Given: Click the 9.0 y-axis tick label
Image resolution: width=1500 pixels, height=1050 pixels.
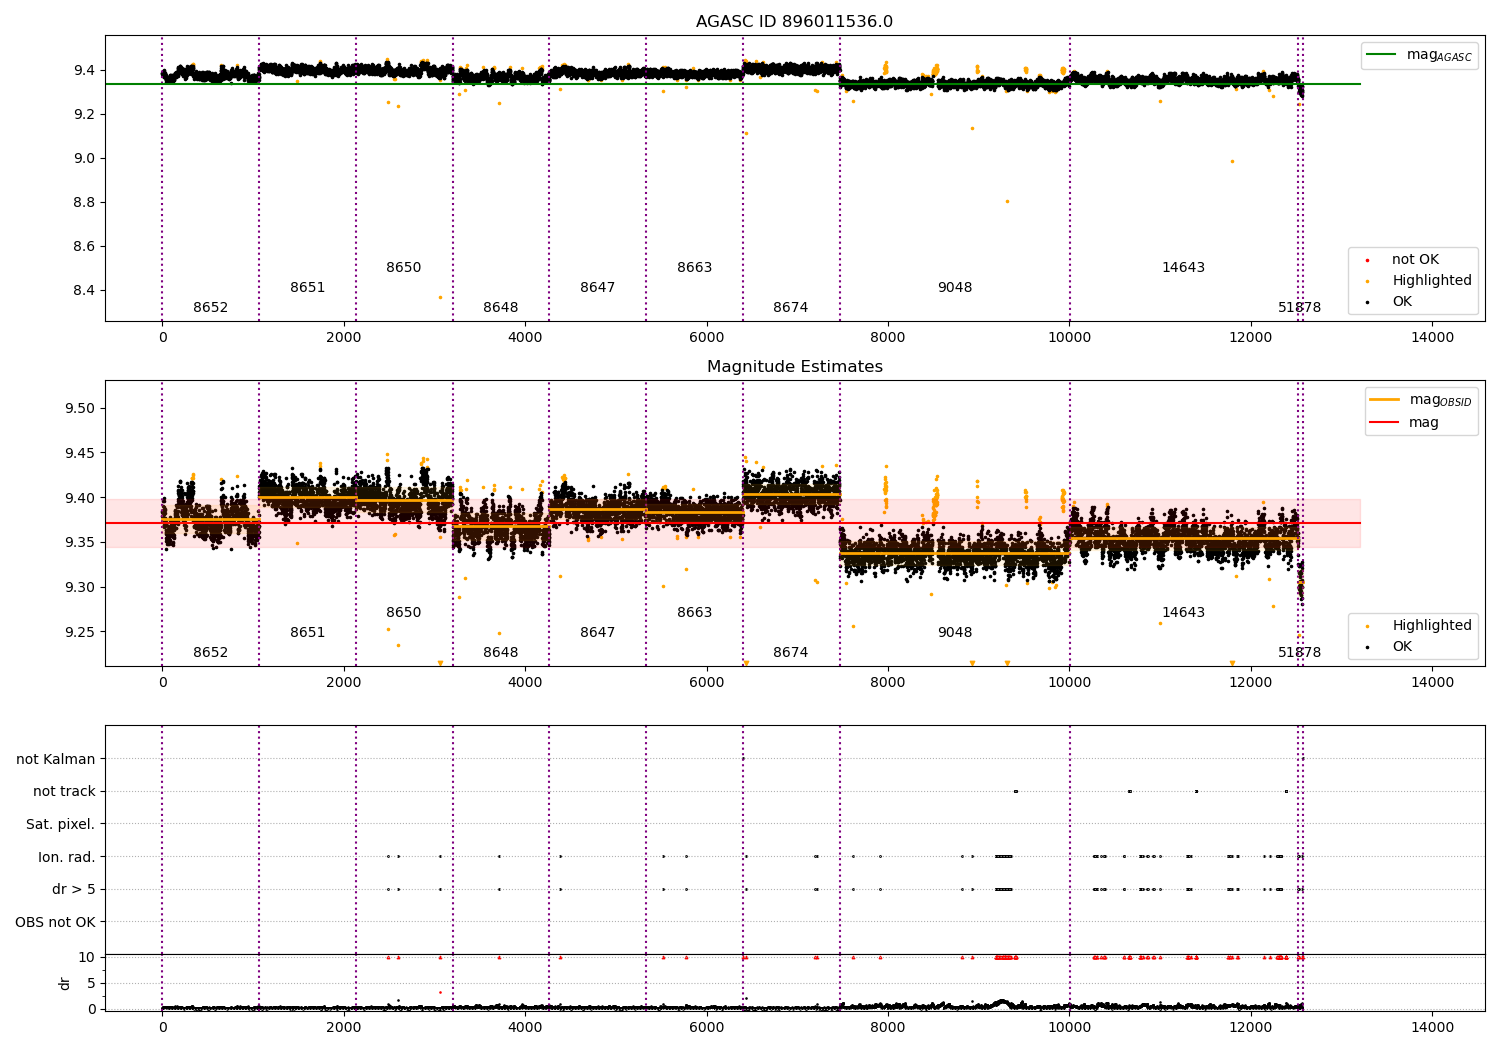Looking at the screenshot, I should click(85, 159).
